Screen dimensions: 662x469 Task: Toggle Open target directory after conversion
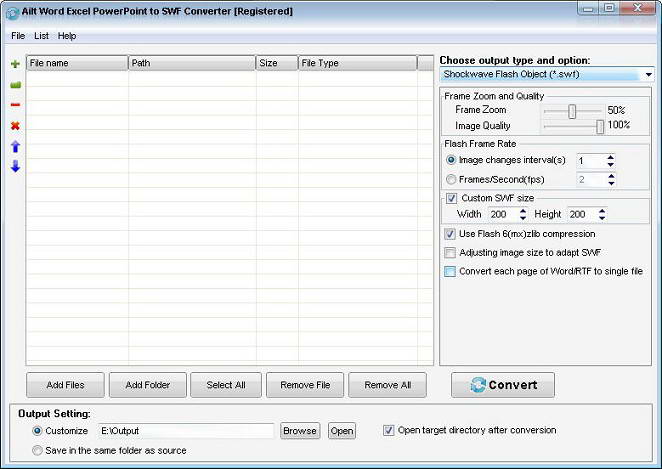point(388,430)
